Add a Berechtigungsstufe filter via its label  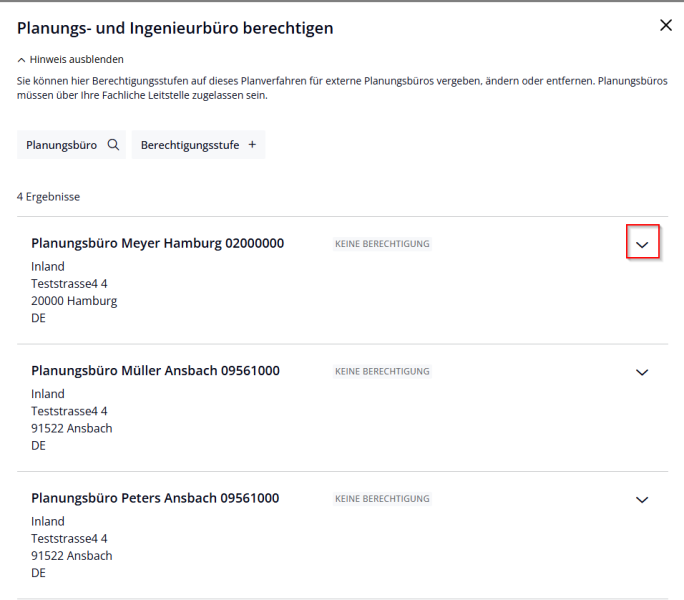click(x=190, y=145)
